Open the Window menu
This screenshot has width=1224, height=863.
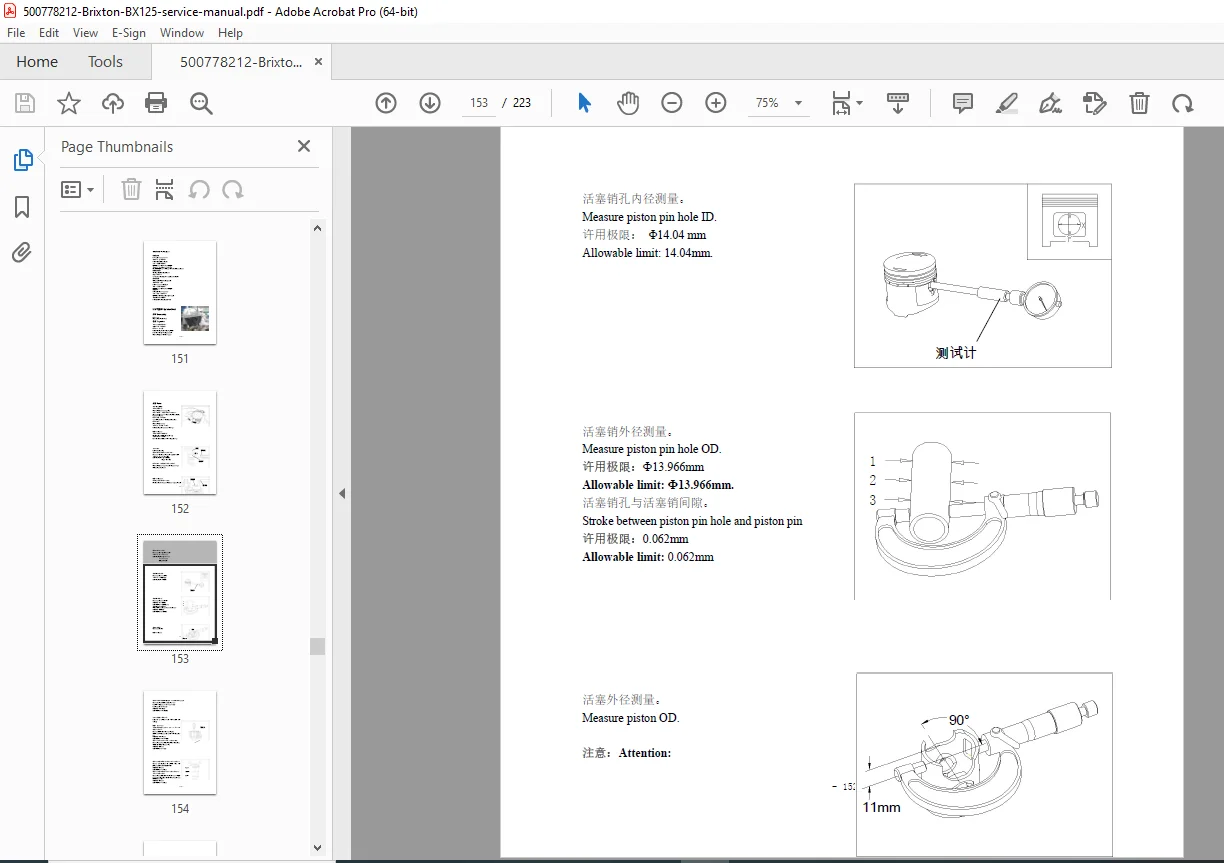pos(182,32)
